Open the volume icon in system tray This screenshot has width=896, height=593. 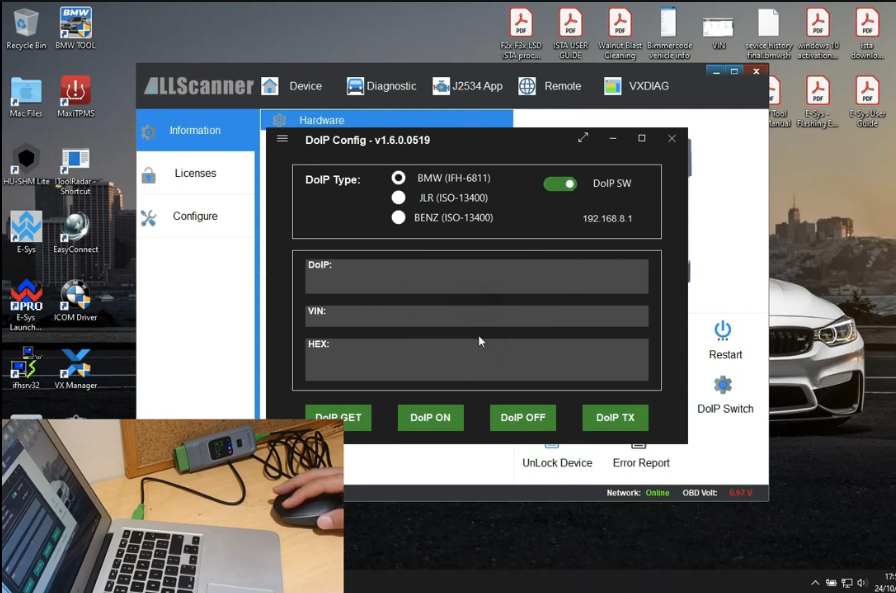862,583
